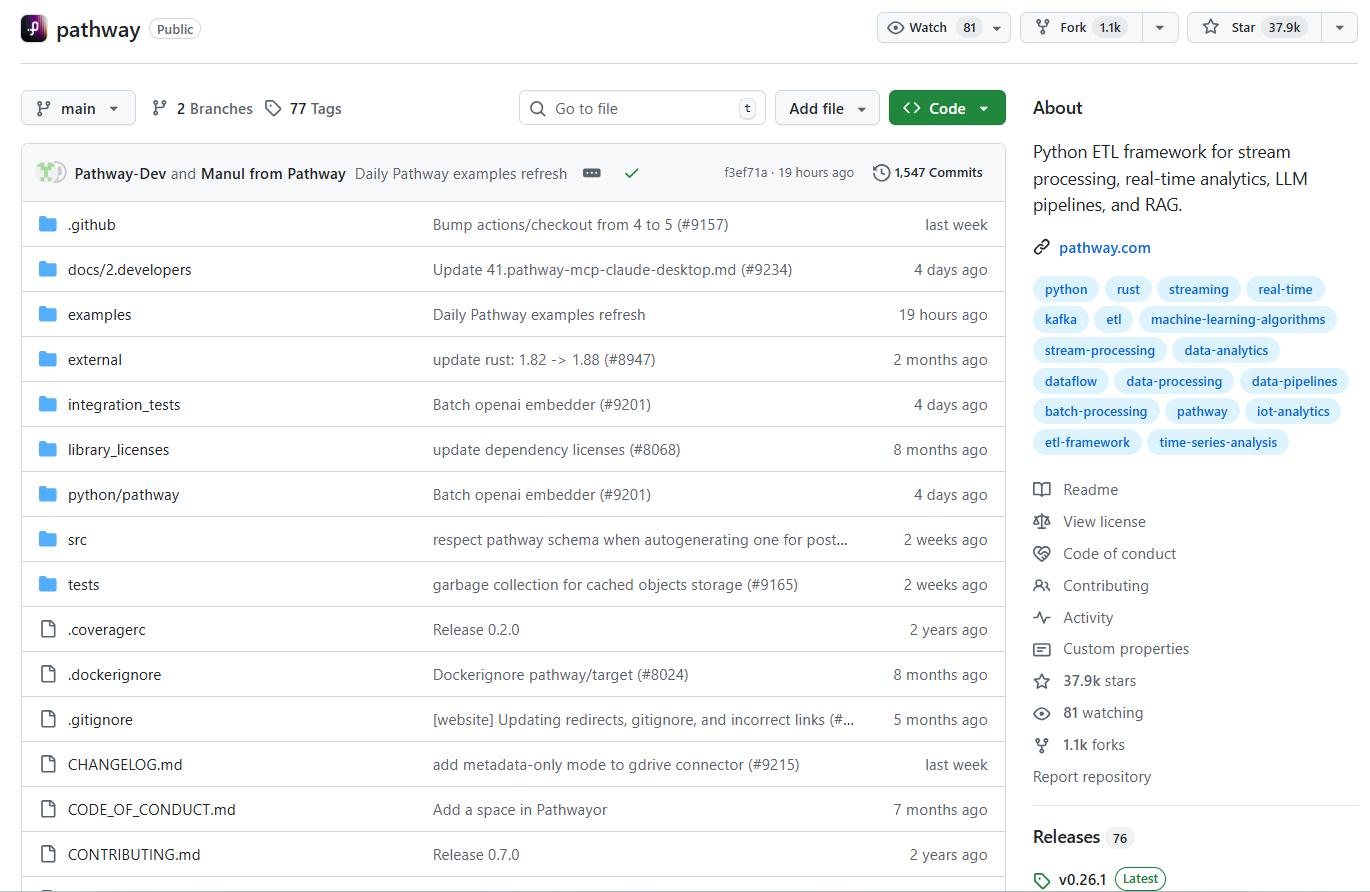This screenshot has height=892, width=1370.
Task: Open the CHANGELOG.md file
Action: (125, 764)
